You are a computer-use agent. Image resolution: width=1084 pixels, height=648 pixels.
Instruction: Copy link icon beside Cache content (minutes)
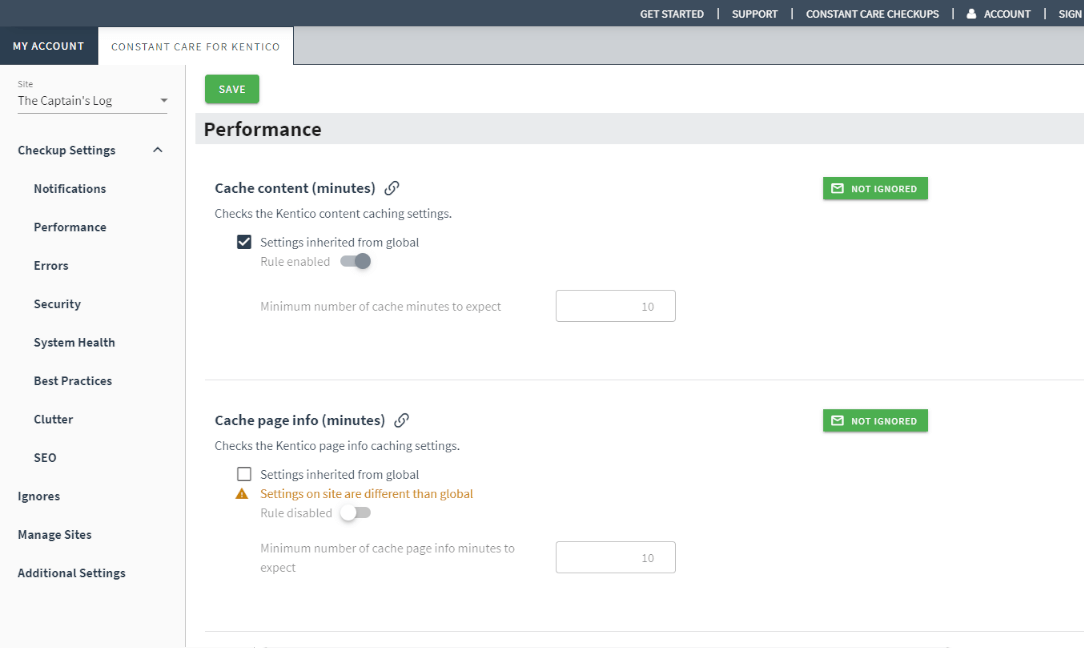[x=392, y=188]
